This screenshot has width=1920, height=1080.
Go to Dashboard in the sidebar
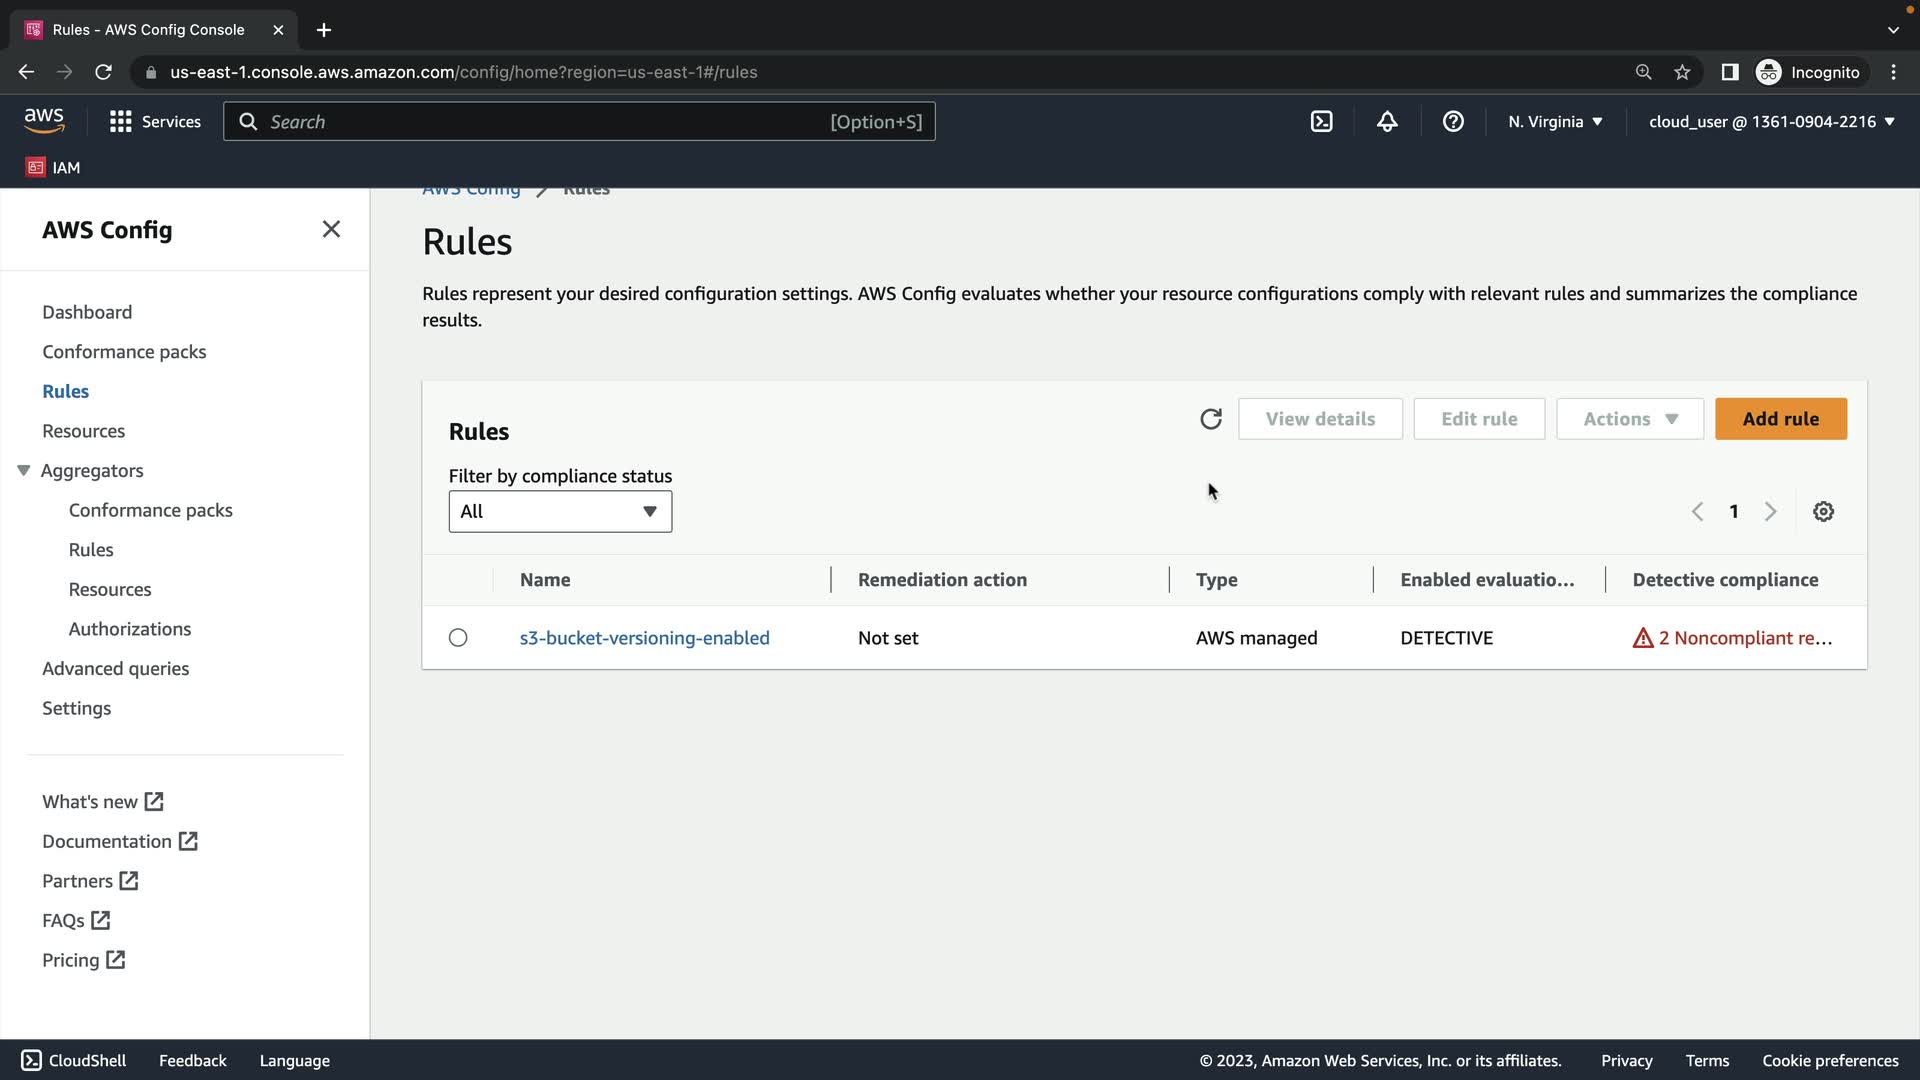(87, 312)
